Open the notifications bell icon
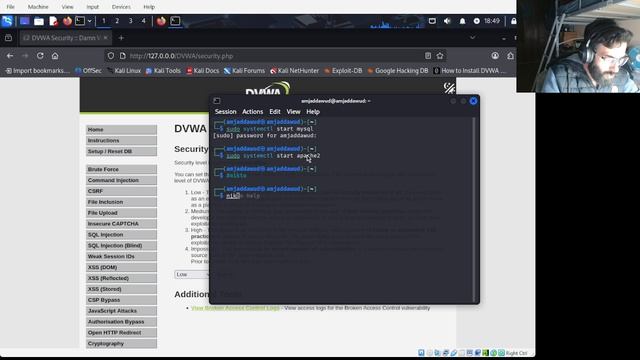Image resolution: width=640 pixels, height=360 pixels. click(x=462, y=21)
